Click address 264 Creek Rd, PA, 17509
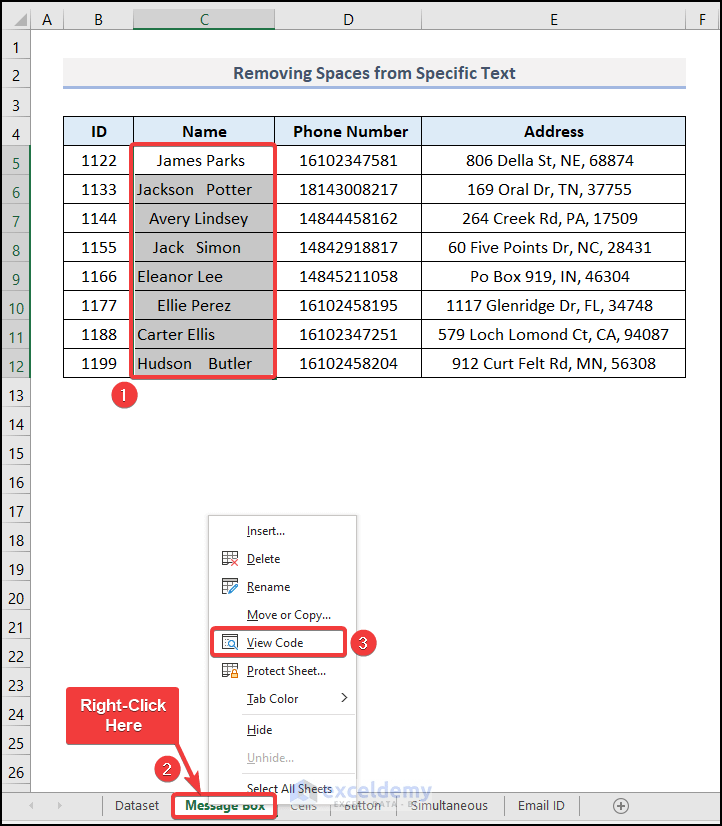 (553, 218)
